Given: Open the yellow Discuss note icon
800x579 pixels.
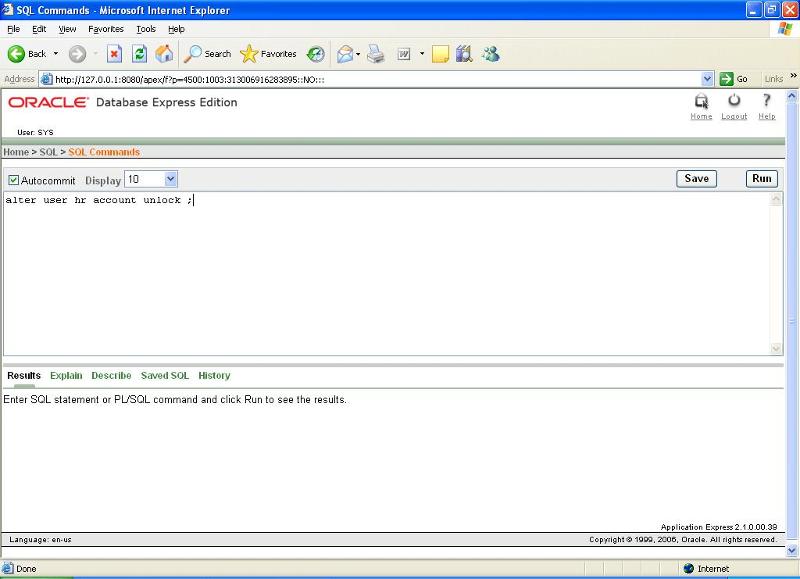Looking at the screenshot, I should pos(440,54).
